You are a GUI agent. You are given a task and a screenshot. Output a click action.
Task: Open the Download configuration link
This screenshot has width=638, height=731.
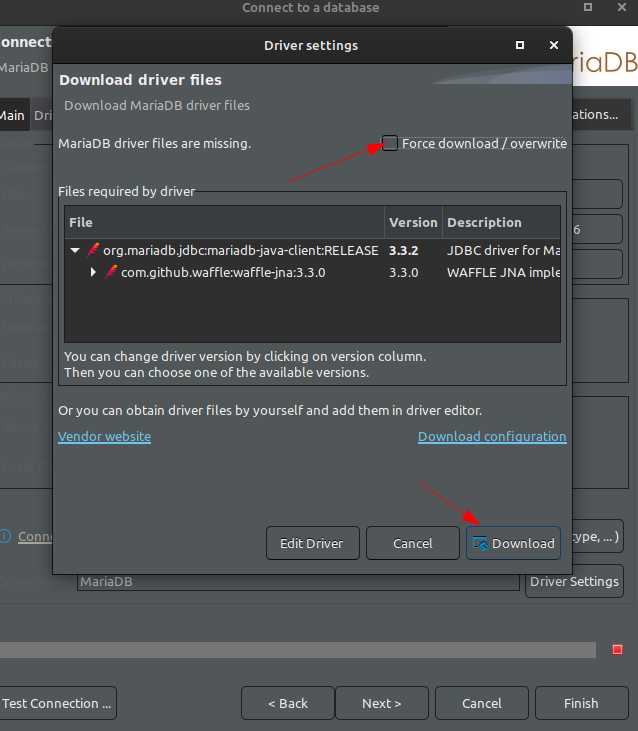(x=492, y=436)
